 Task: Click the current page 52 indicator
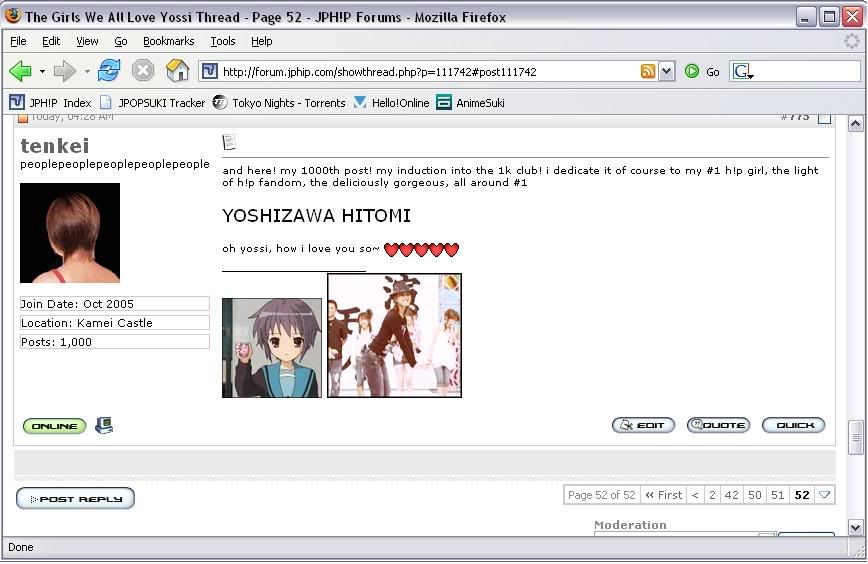pyautogui.click(x=802, y=495)
